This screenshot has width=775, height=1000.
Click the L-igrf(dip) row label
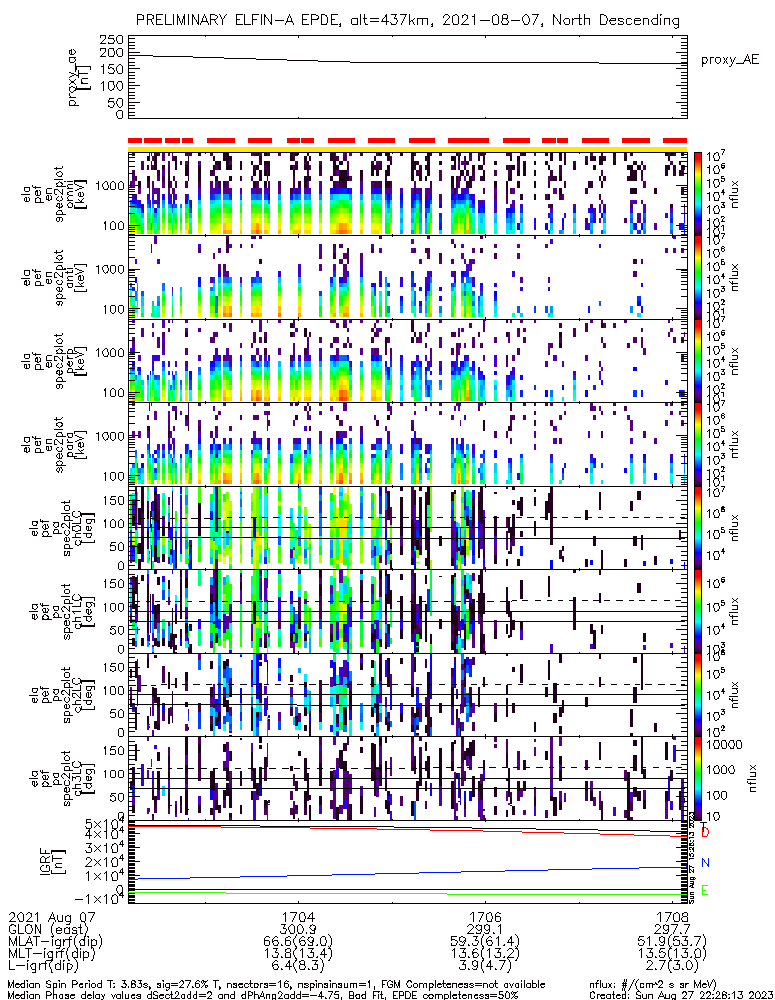coord(50,967)
